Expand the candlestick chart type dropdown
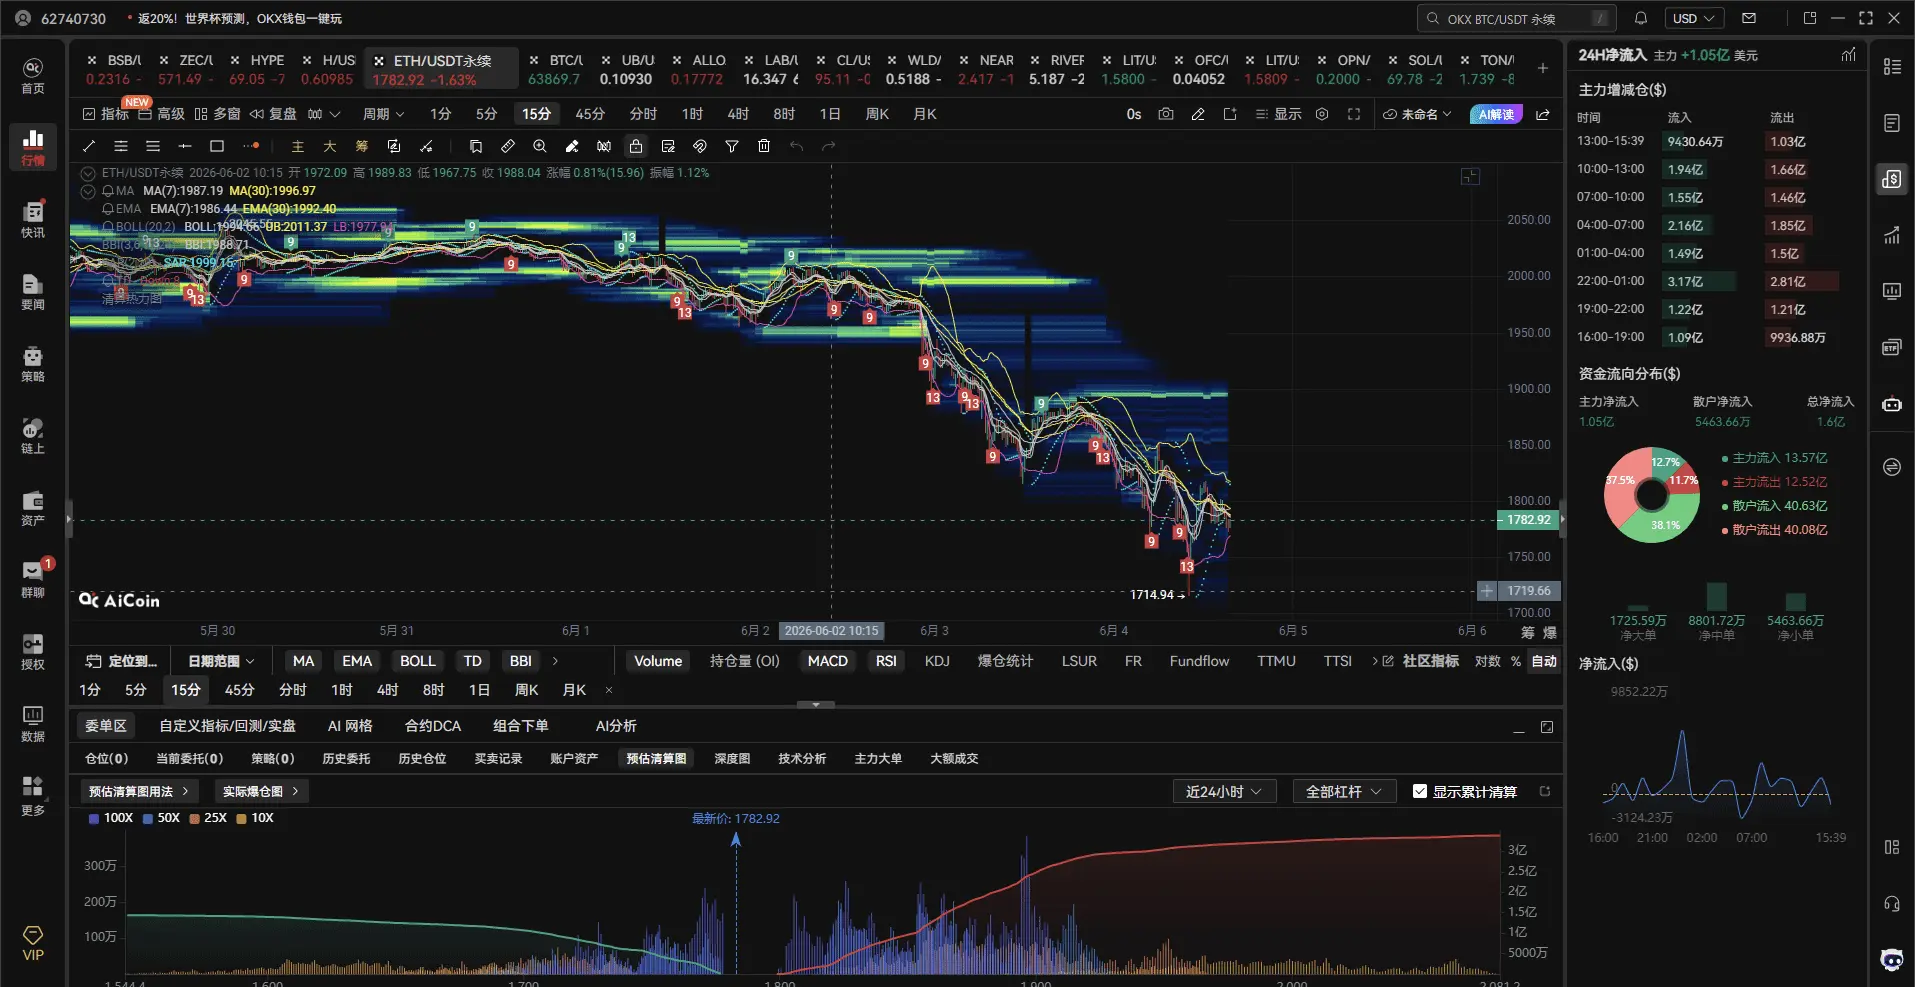Screen dimensions: 1915x987 tap(324, 114)
